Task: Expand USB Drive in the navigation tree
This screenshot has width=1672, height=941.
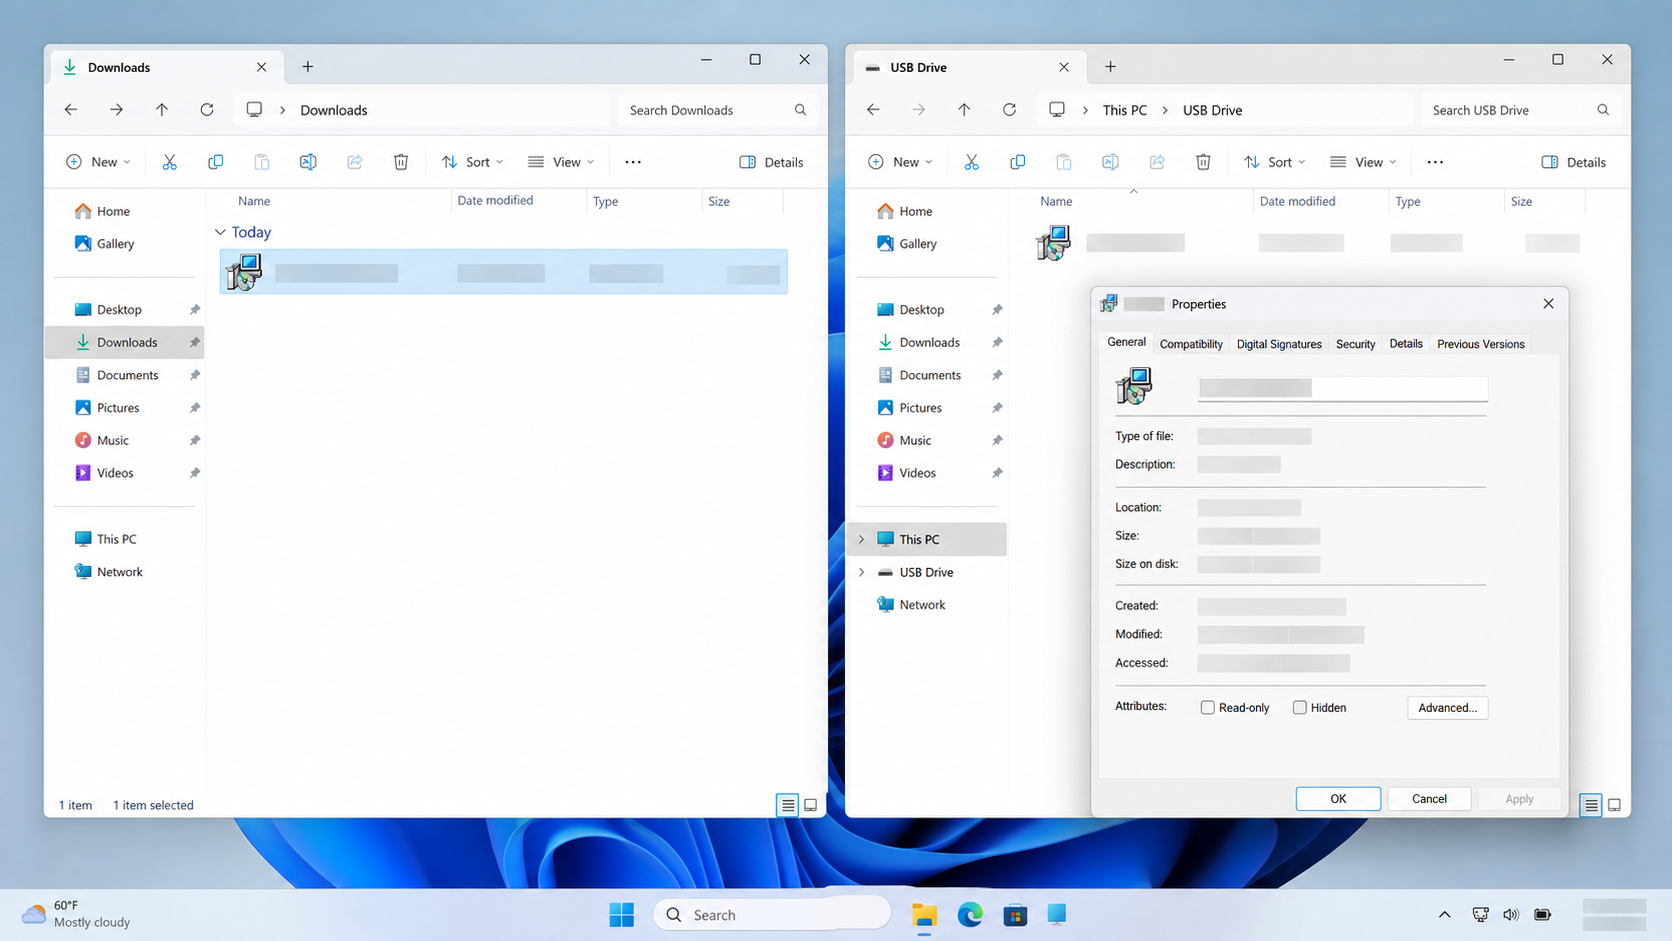Action: 861,572
